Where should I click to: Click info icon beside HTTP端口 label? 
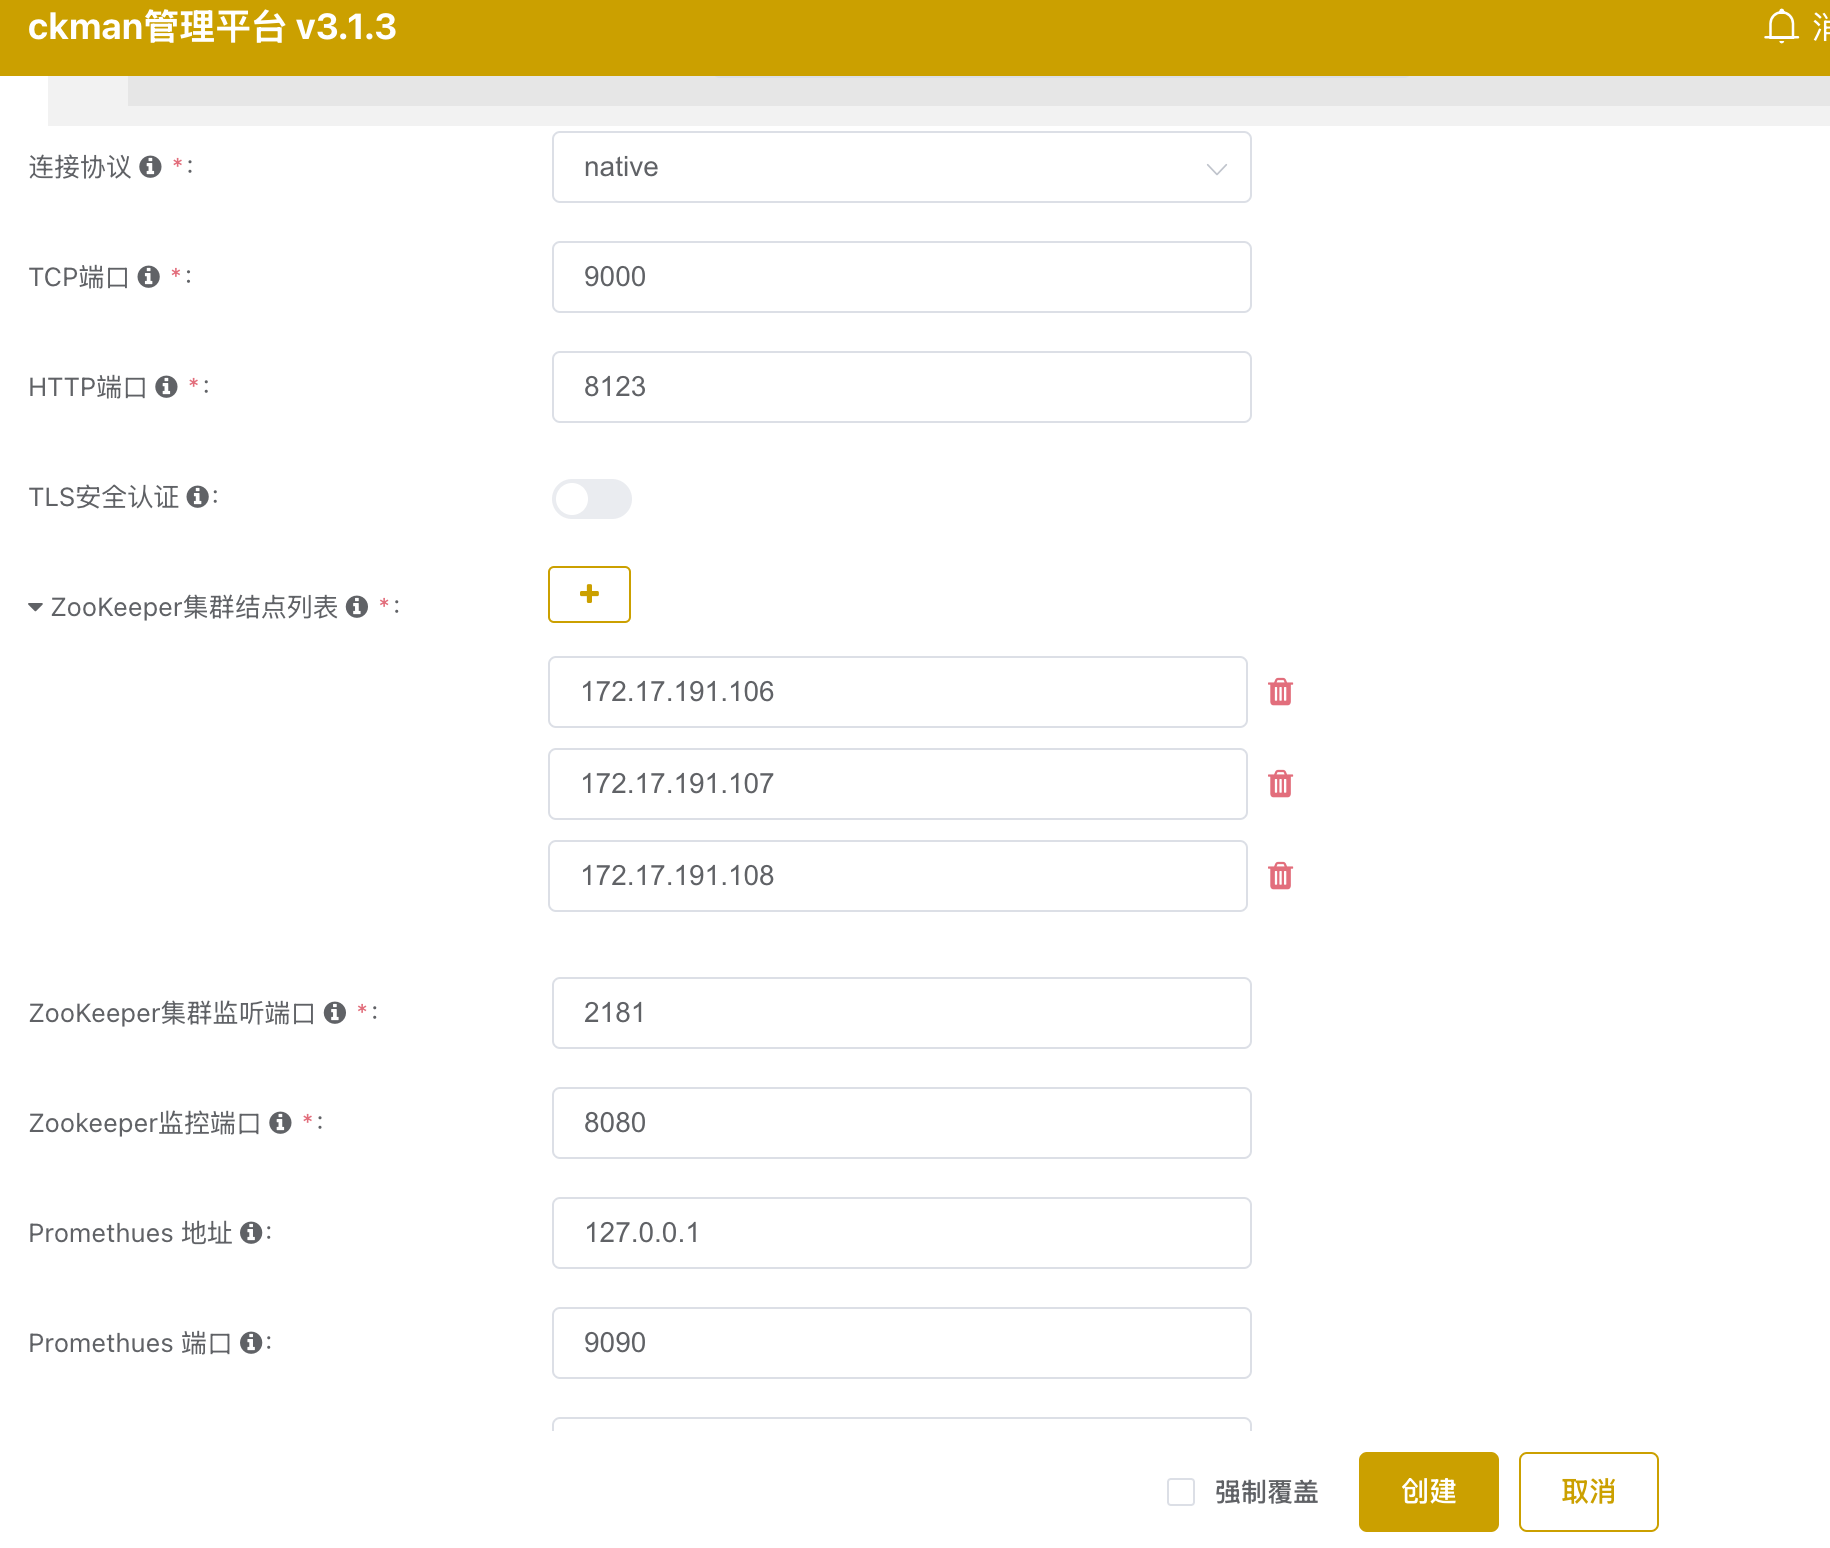tap(167, 387)
